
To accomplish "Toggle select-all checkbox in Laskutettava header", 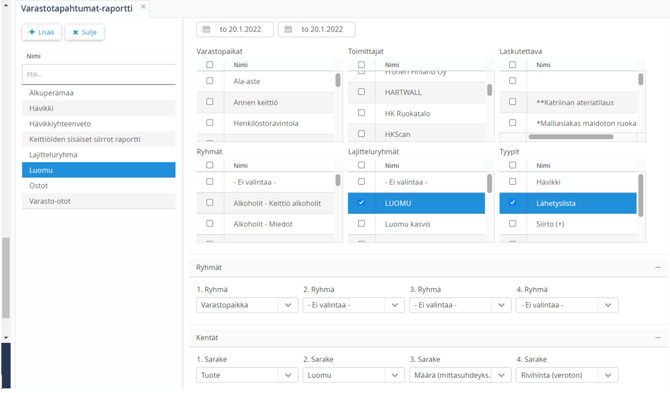I will click(513, 65).
